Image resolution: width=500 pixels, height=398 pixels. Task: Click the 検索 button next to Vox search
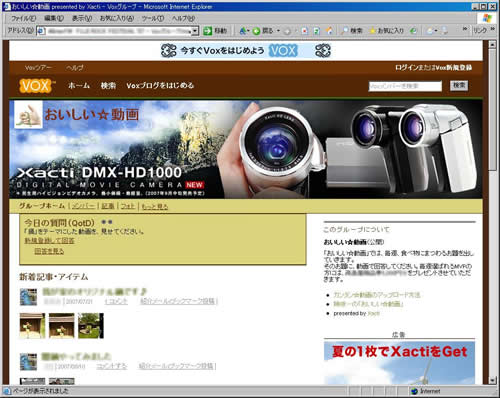coord(459,86)
